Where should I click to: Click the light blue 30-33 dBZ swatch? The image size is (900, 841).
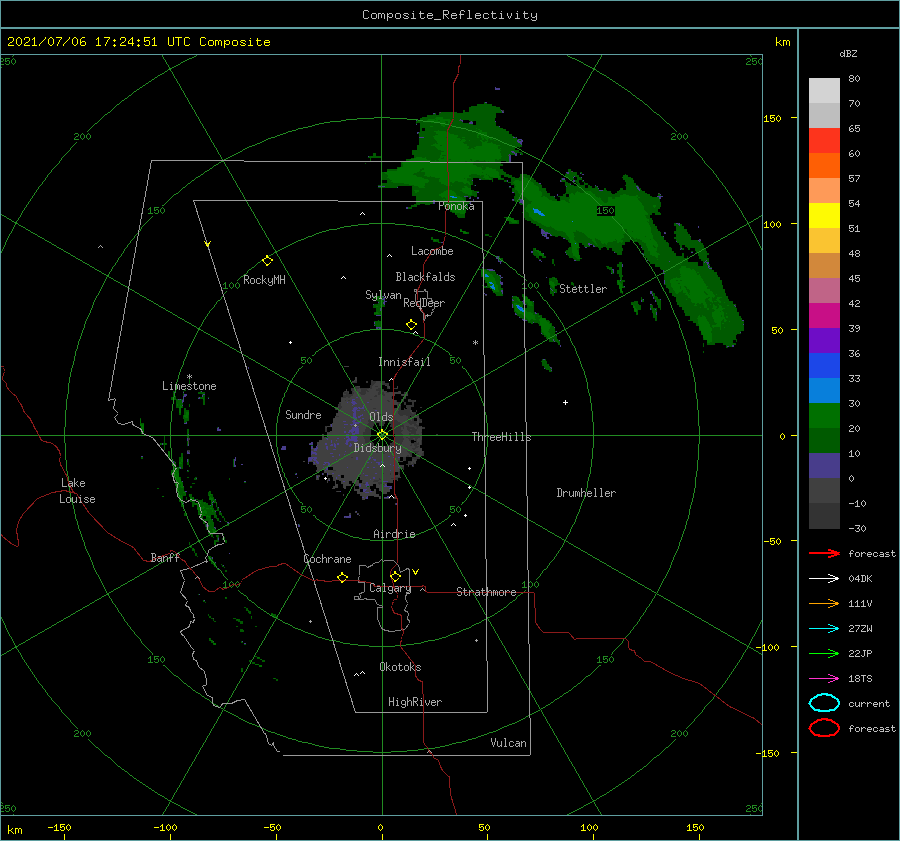click(x=824, y=390)
